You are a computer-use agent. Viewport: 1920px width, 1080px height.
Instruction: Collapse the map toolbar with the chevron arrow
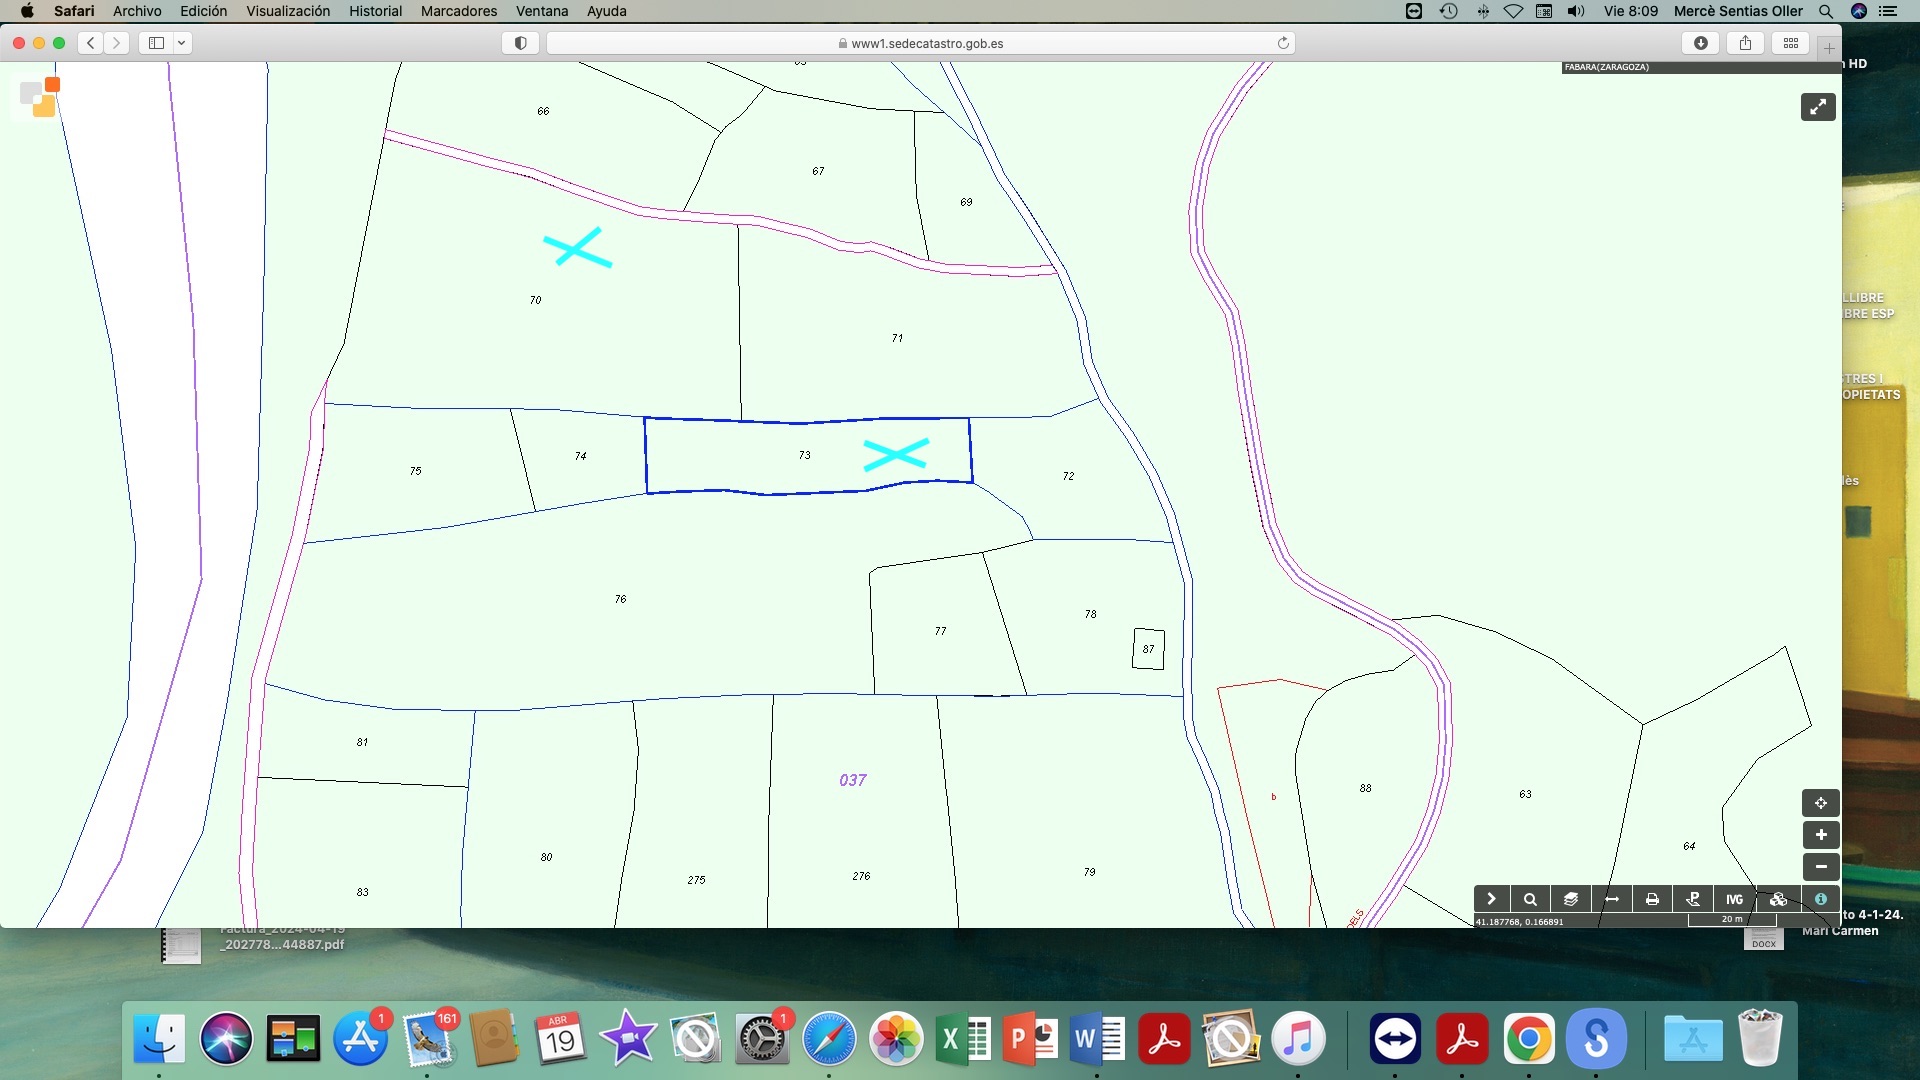coord(1491,899)
